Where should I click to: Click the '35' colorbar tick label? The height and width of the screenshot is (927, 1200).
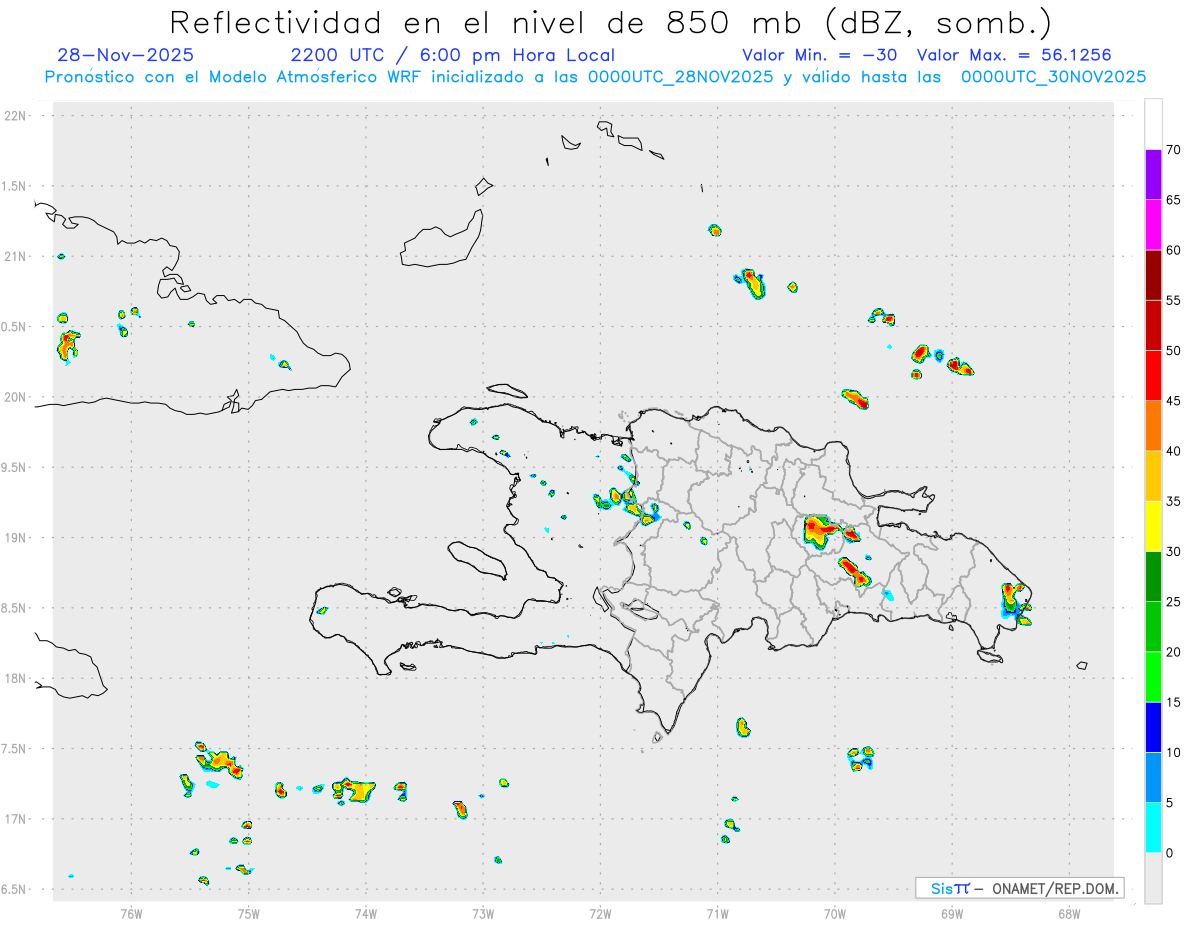(1174, 501)
